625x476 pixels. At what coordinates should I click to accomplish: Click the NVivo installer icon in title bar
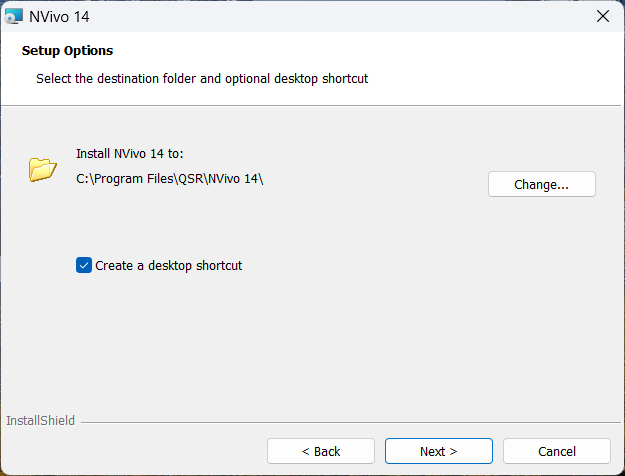[14, 15]
